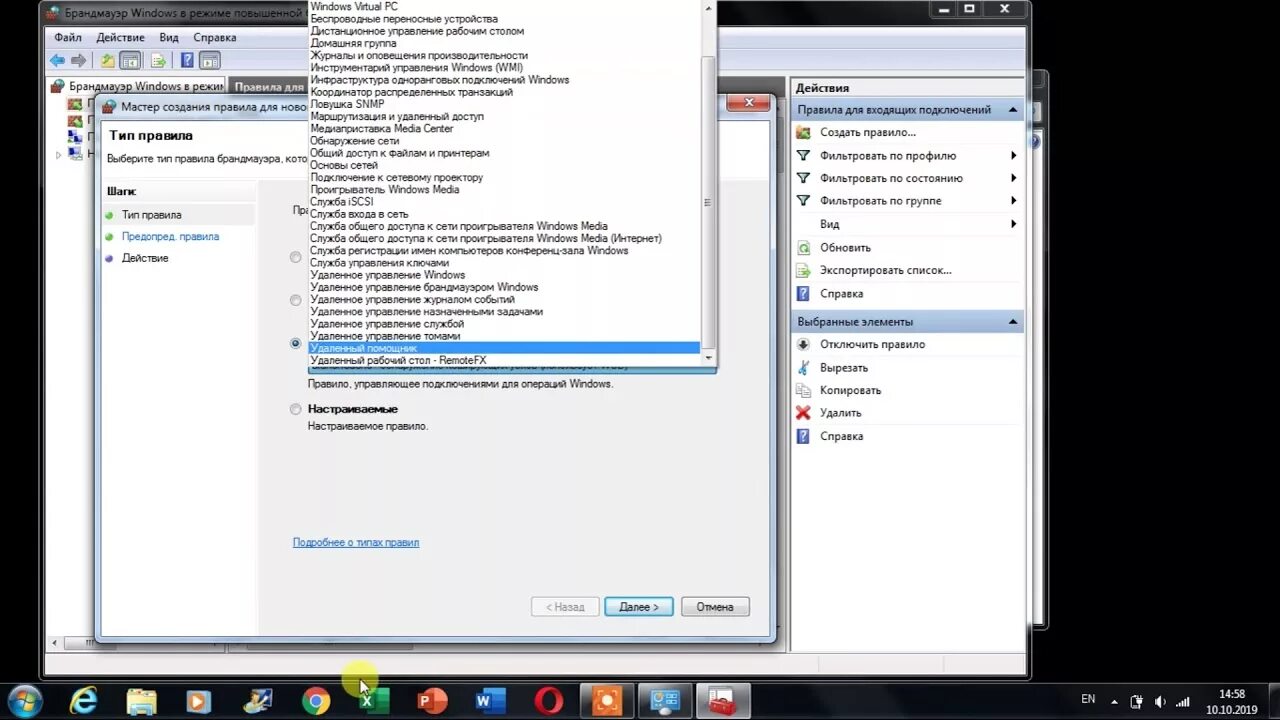Image resolution: width=1280 pixels, height=720 pixels.
Task: Open the Действие menu
Action: 120,37
